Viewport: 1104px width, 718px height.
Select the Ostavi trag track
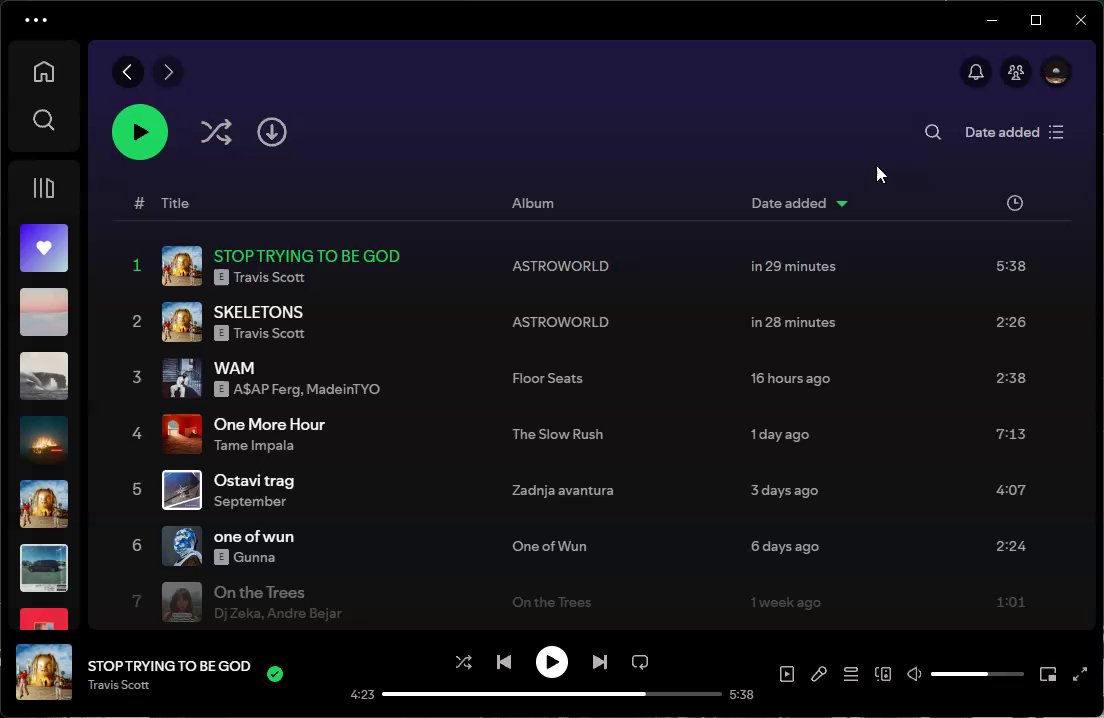coord(591,490)
